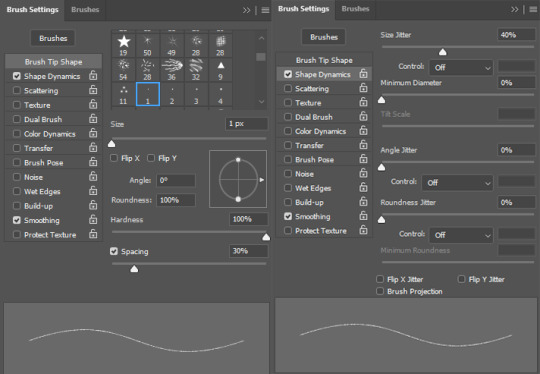Click the brush list scroll-up arrow
This screenshot has height=374, width=540.
[x=261, y=38]
